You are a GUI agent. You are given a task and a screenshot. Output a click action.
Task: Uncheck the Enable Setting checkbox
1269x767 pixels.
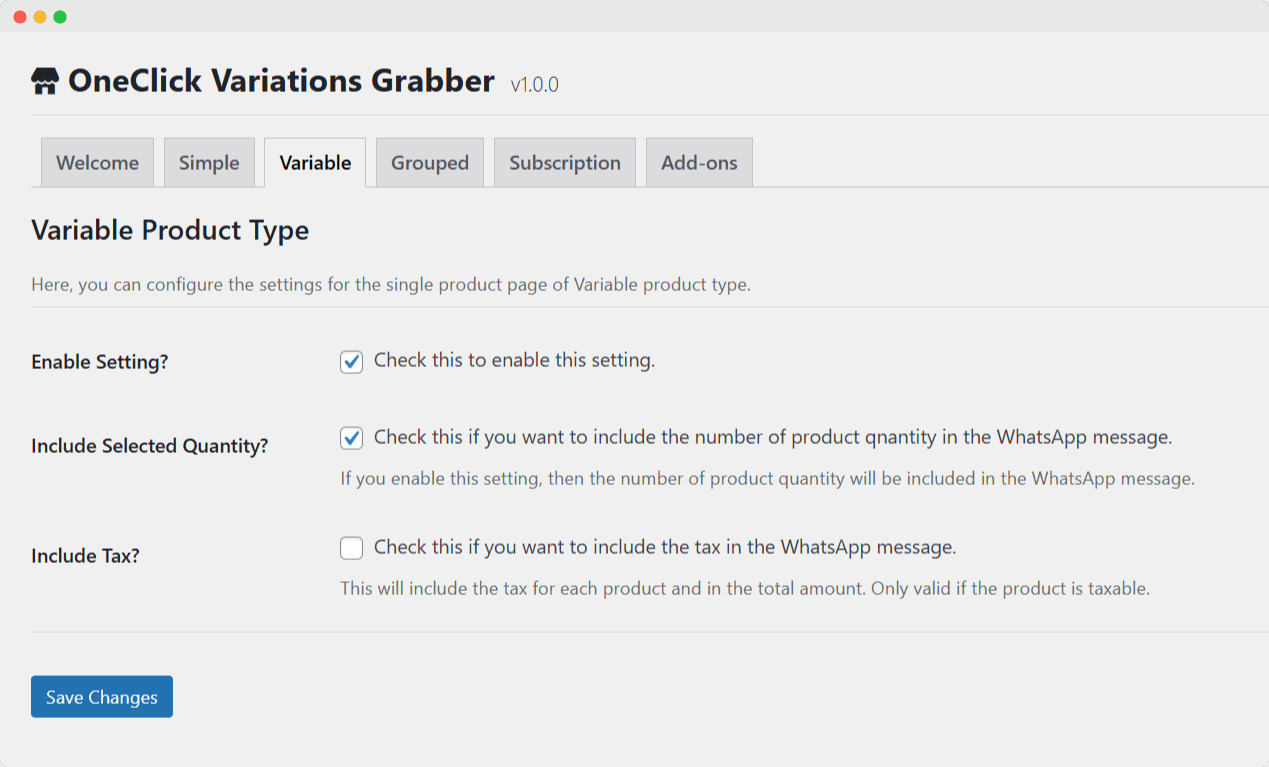[x=351, y=362]
